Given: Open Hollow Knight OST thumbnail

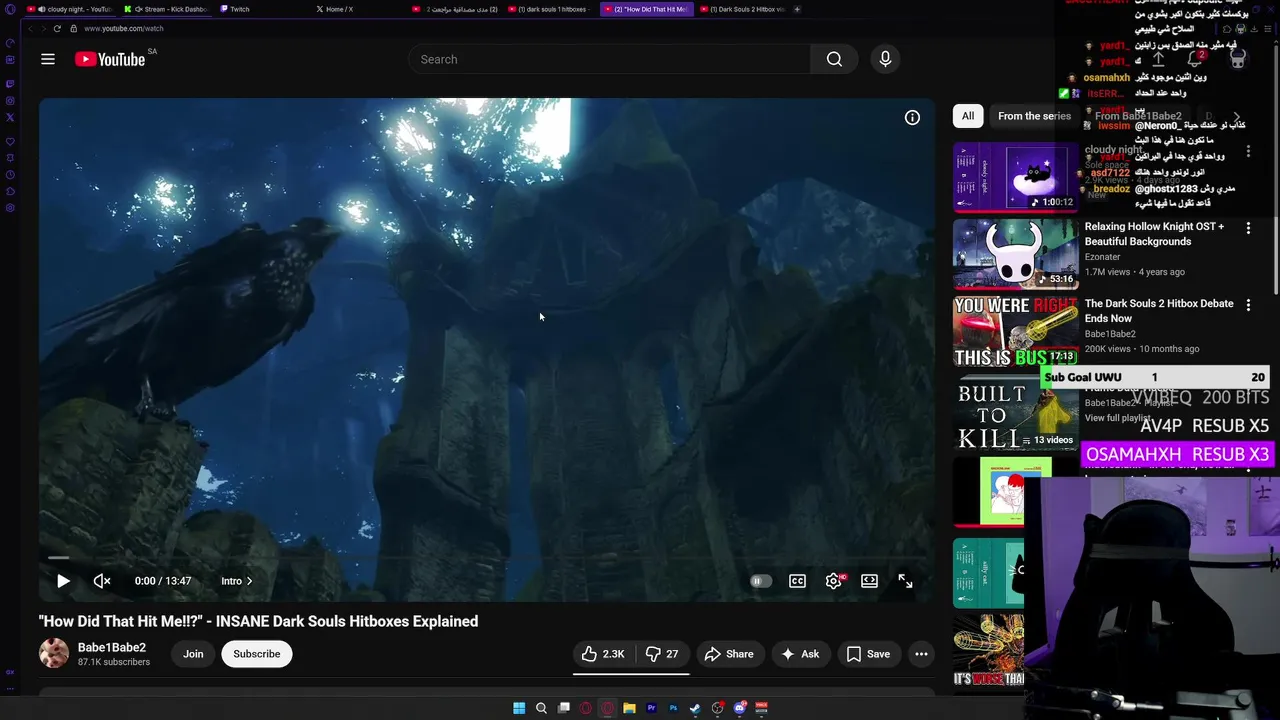Looking at the screenshot, I should [1016, 254].
